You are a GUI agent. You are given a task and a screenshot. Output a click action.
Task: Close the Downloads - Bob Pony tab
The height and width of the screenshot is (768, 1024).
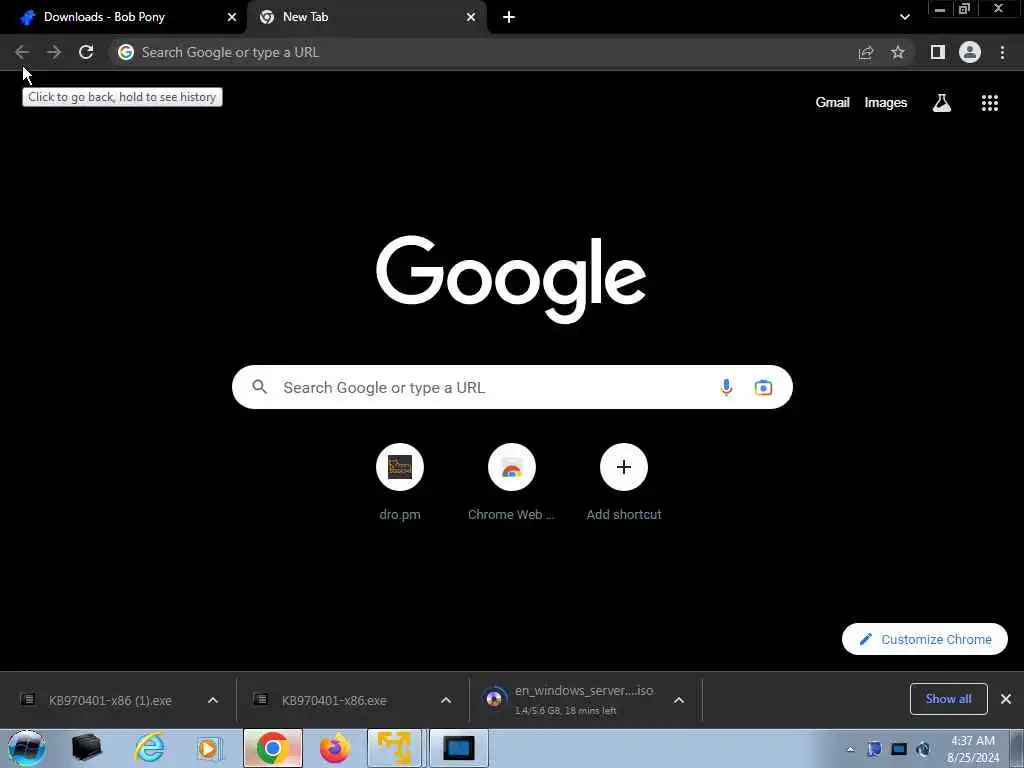(232, 18)
